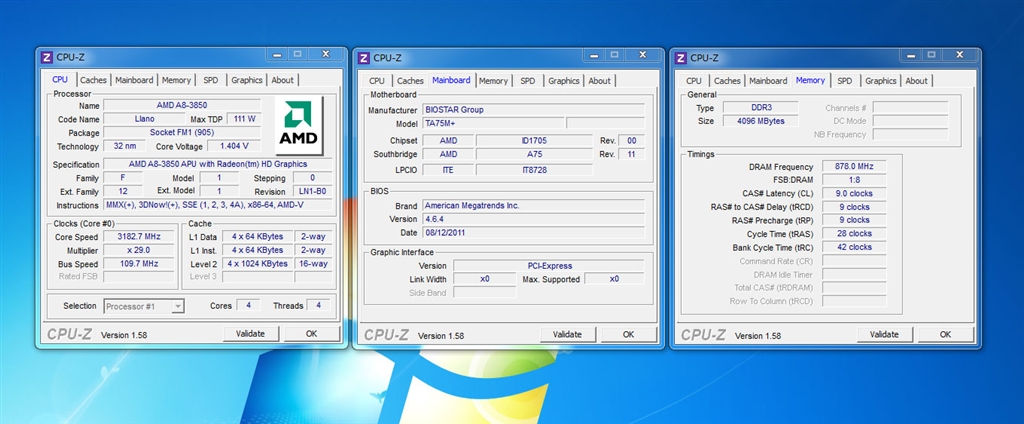Click the Instructions field value
The image size is (1024, 424).
[217, 205]
